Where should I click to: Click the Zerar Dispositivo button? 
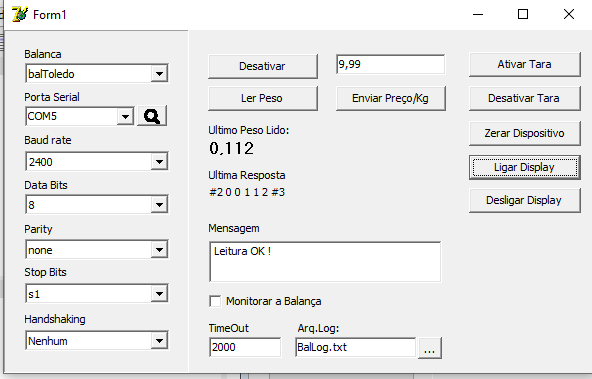tap(525, 133)
